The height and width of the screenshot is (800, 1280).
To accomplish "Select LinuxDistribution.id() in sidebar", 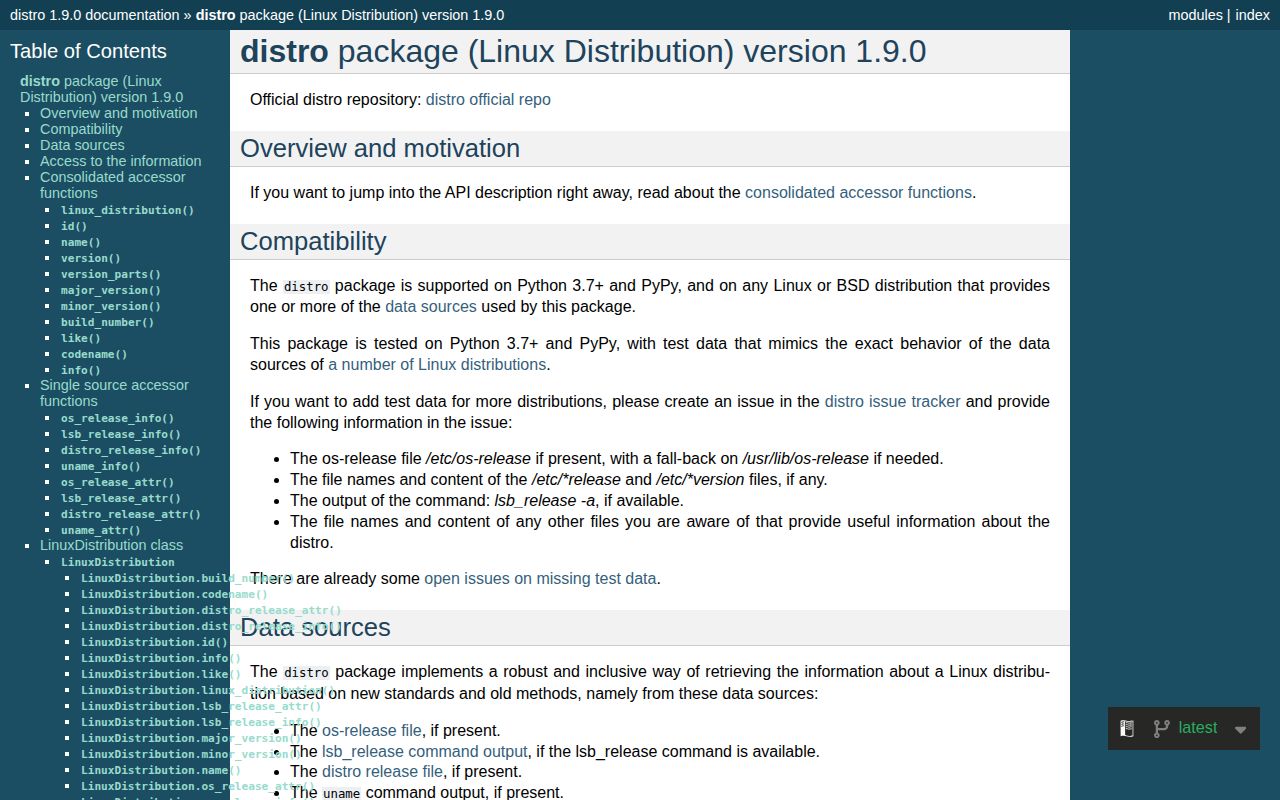I will coord(154,642).
